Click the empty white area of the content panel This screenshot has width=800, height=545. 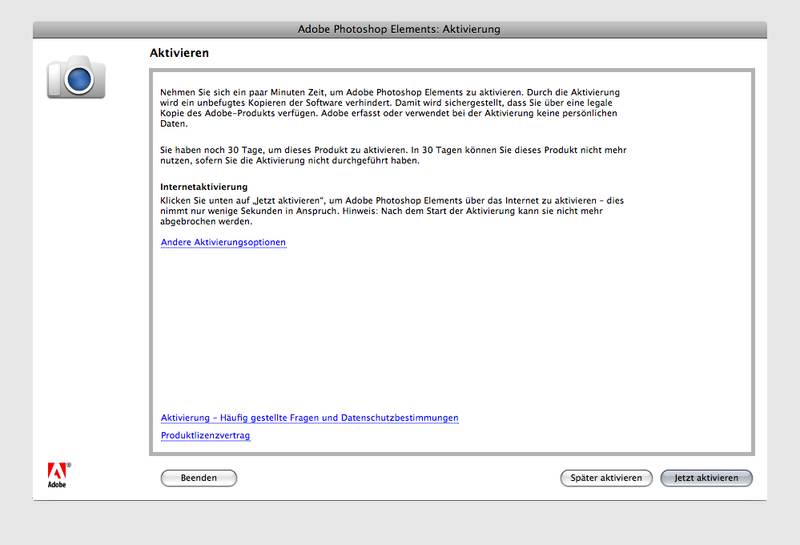click(x=450, y=330)
